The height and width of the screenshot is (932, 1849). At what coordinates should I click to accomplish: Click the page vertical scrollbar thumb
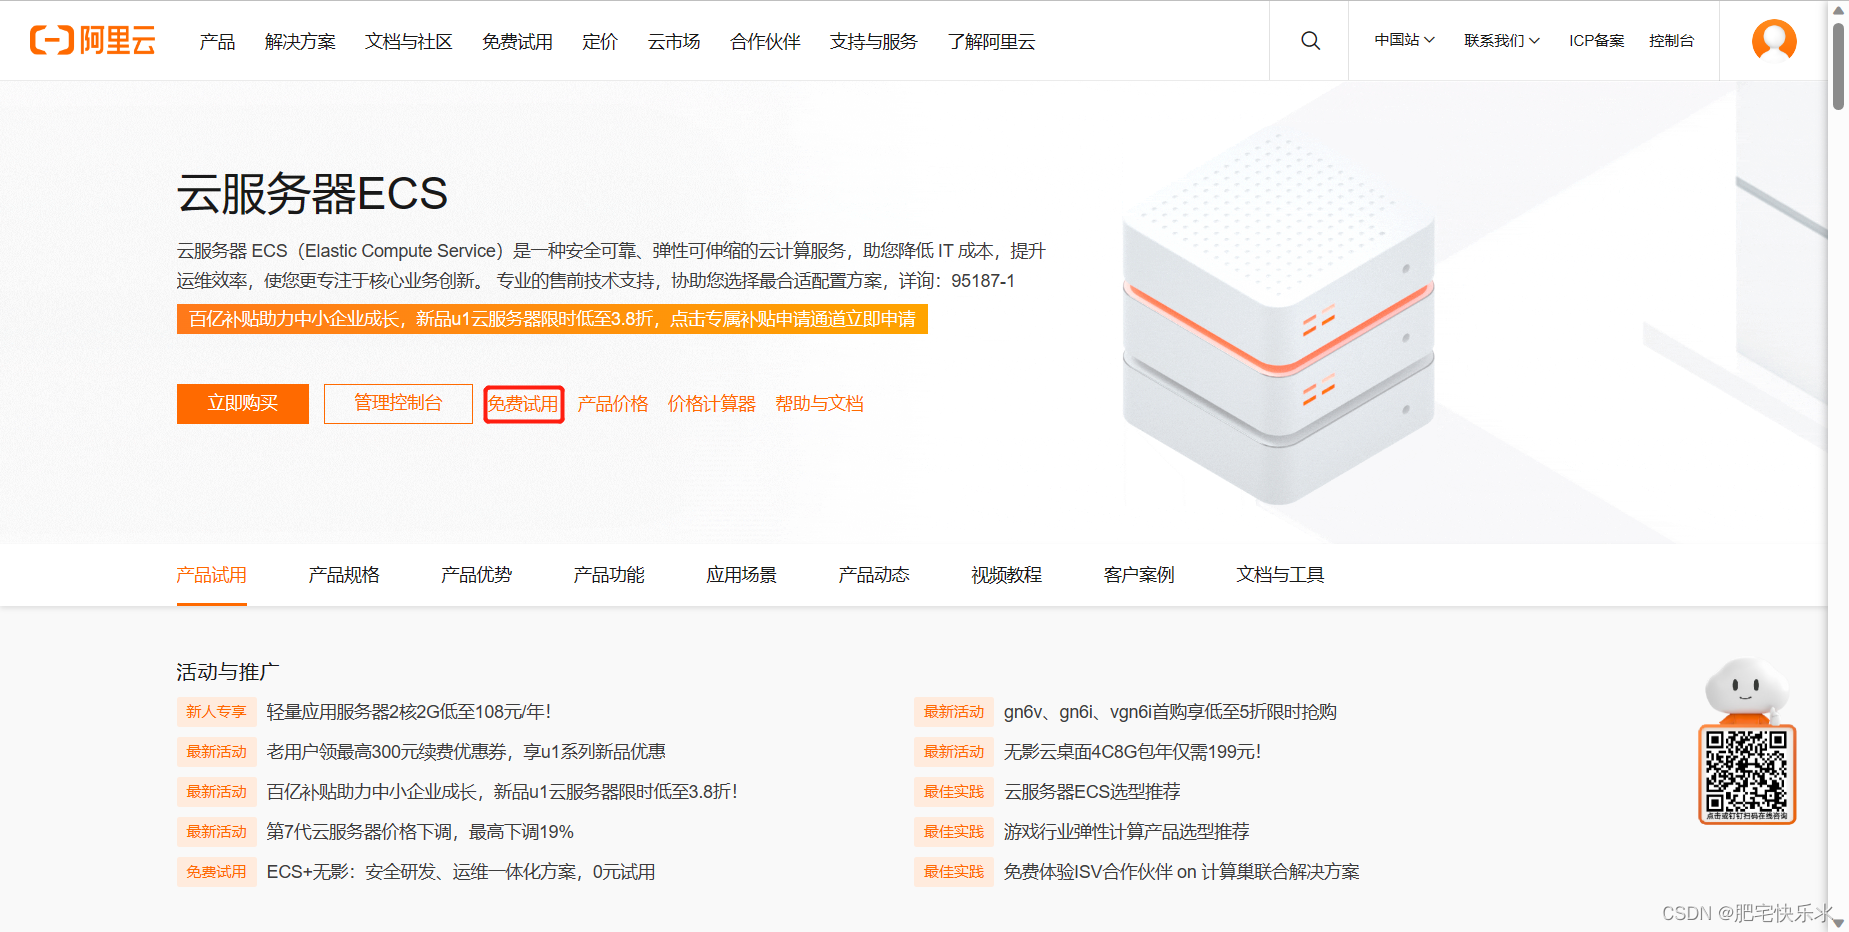click(x=1838, y=66)
